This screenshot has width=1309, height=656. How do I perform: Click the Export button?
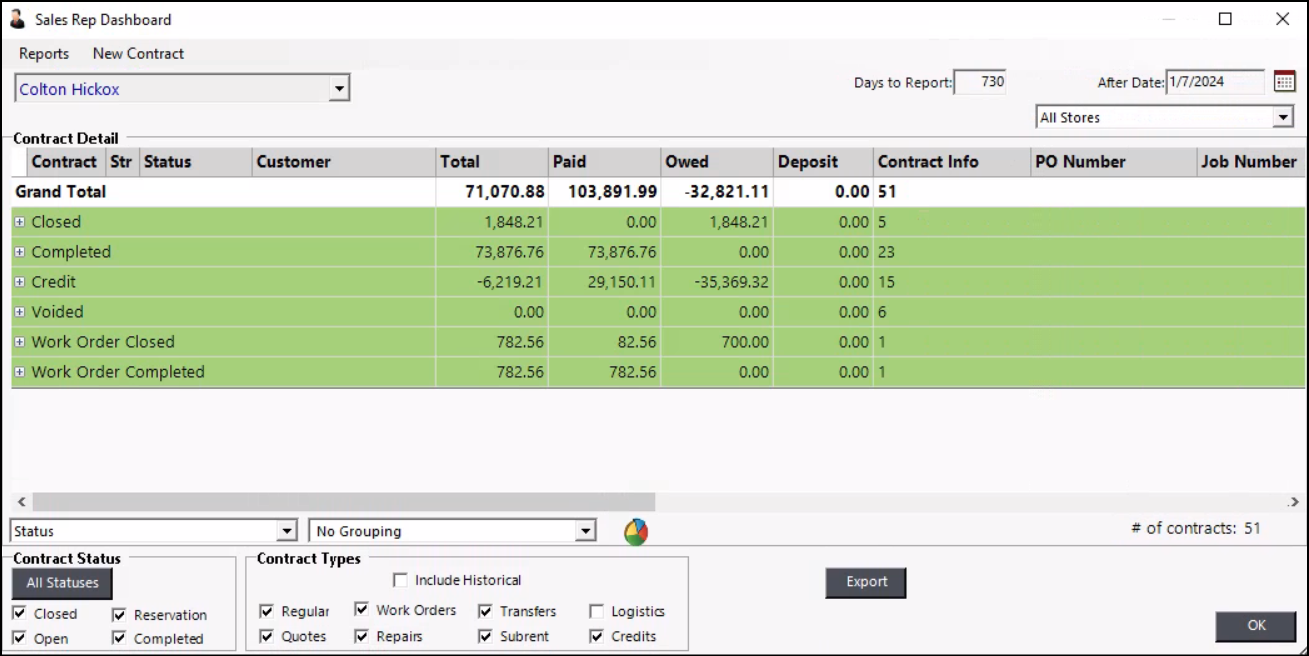click(866, 582)
